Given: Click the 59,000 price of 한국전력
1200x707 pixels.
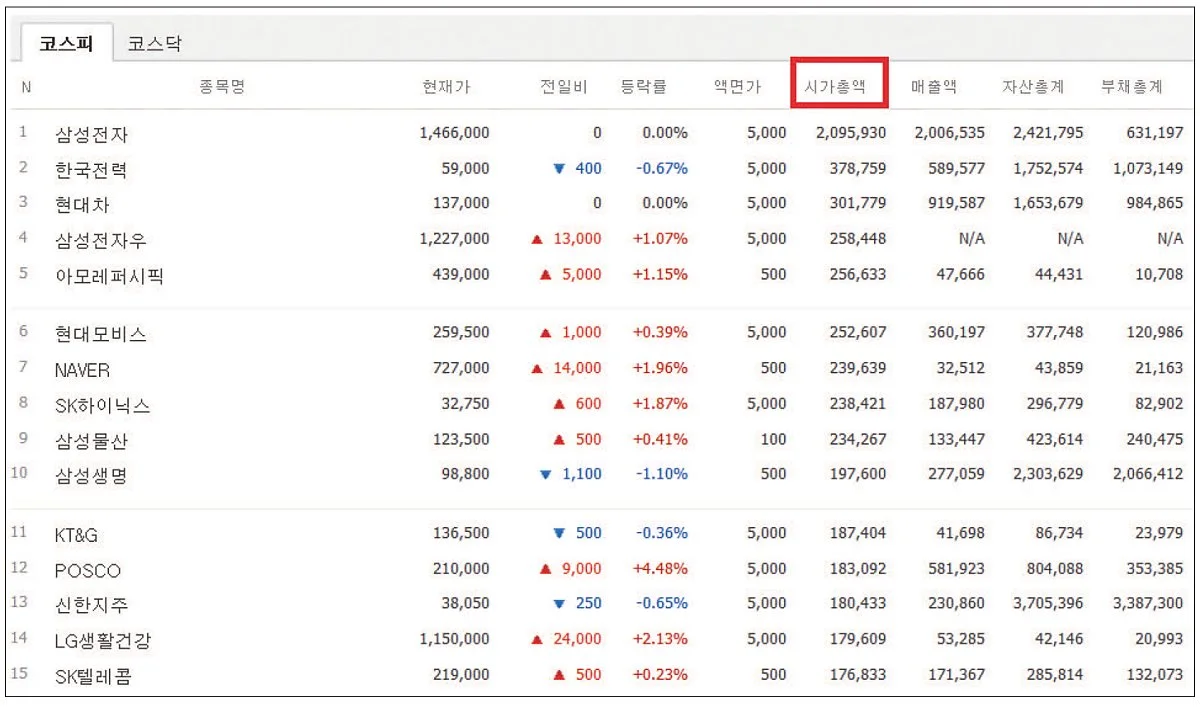Looking at the screenshot, I should 465,168.
